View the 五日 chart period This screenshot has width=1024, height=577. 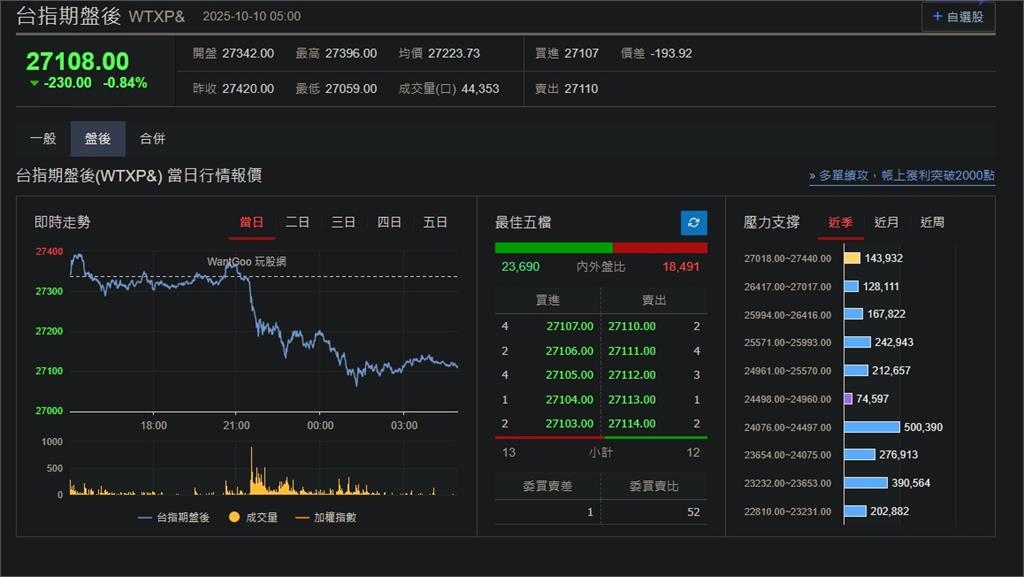tap(436, 223)
